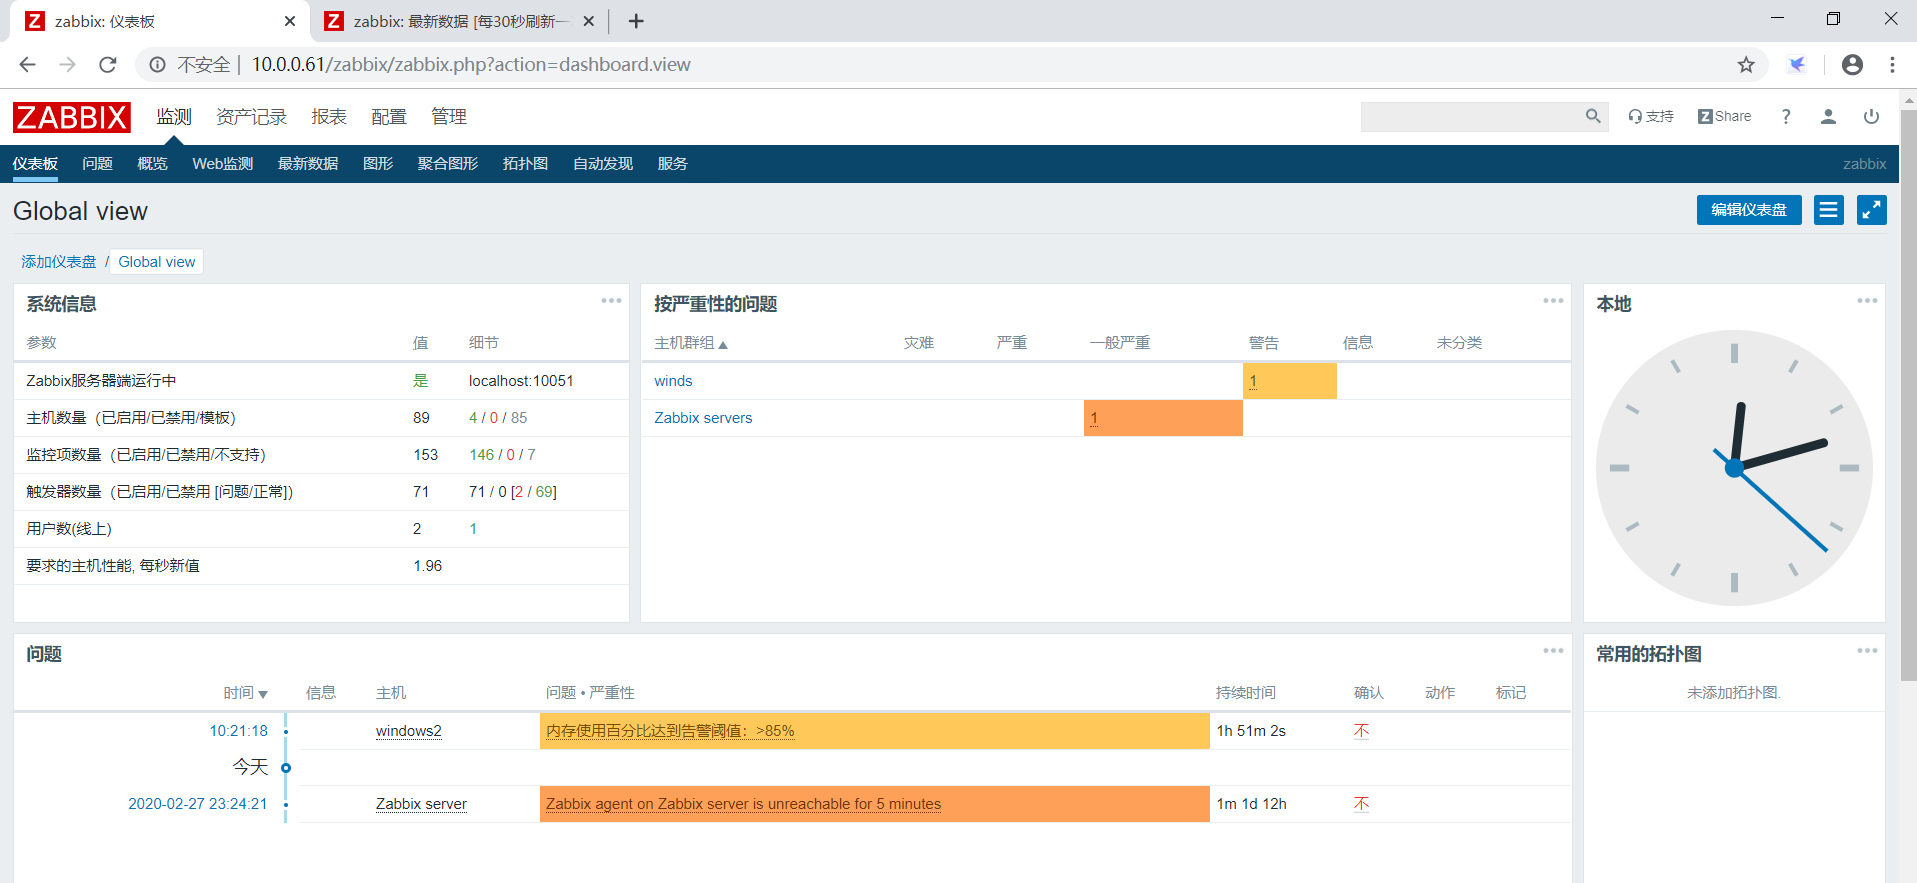Acknowledge the windows2 problem via 不 link
Viewport: 1917px width, 883px height.
(x=1361, y=731)
